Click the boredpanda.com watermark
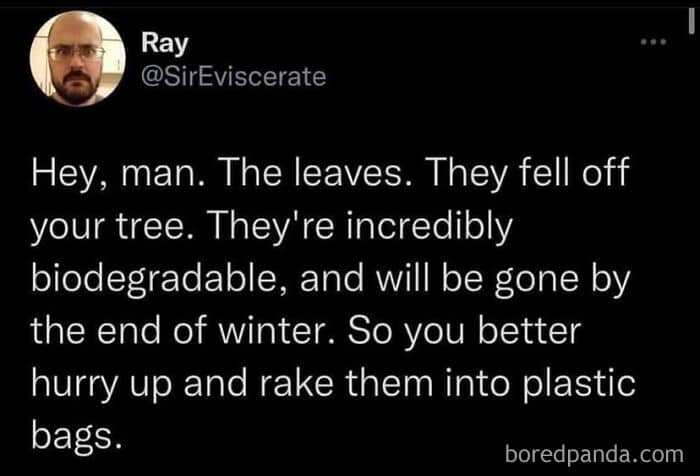Screen dimensions: 700x476 [x=594, y=454]
